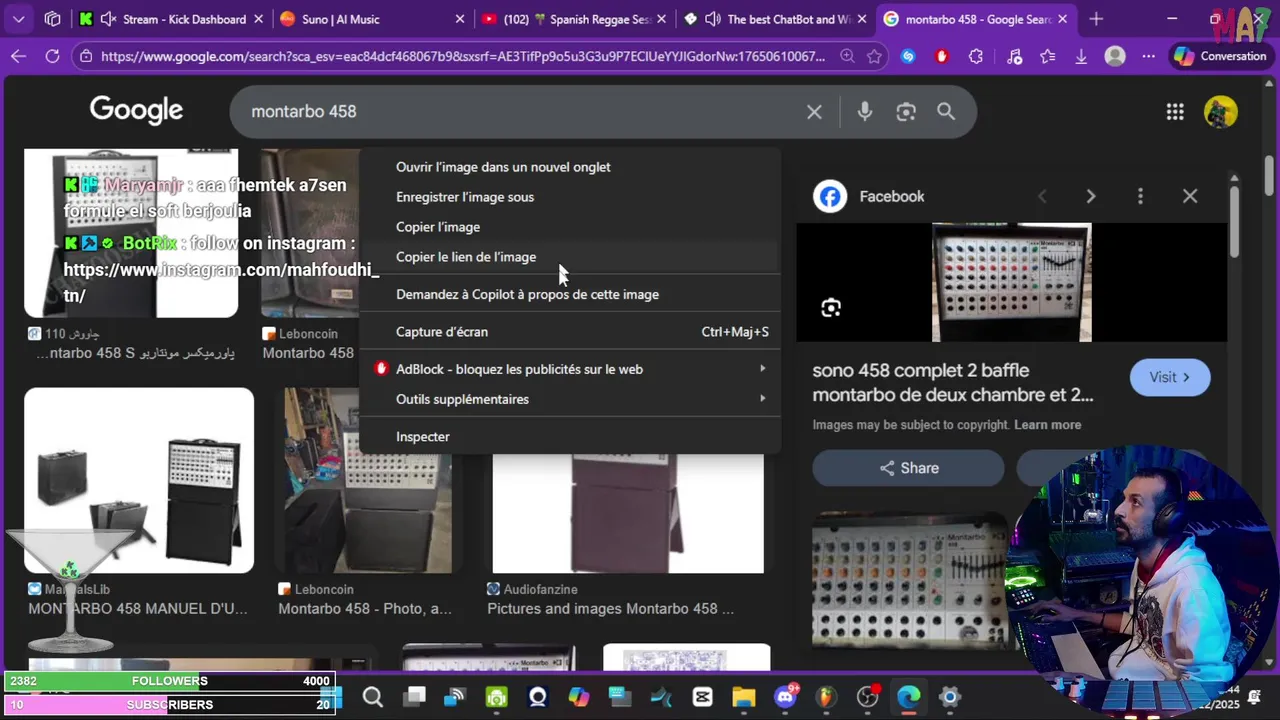Image resolution: width=1280 pixels, height=720 pixels.
Task: Open FL Studio from the taskbar
Action: pyautogui.click(x=826, y=697)
